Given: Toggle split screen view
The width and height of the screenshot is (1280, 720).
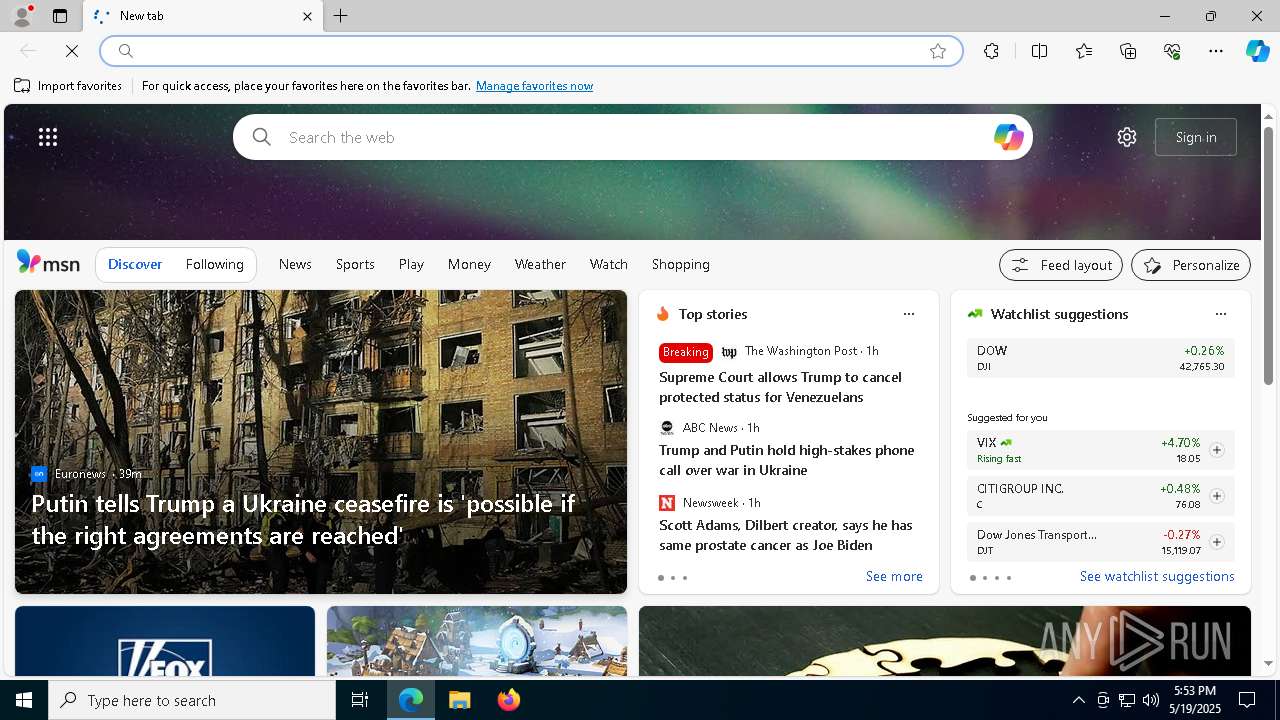Looking at the screenshot, I should 1039,51.
